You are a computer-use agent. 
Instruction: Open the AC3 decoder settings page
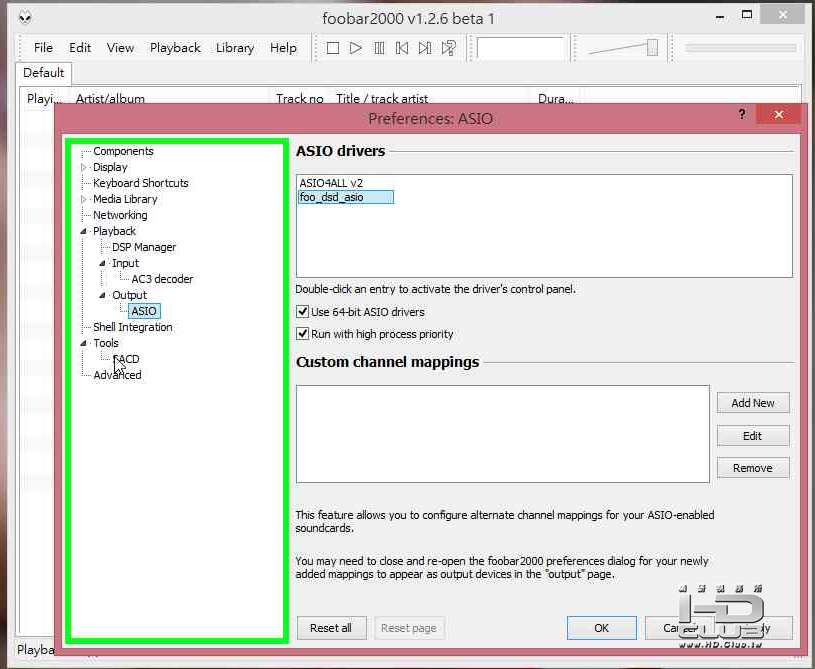(162, 279)
